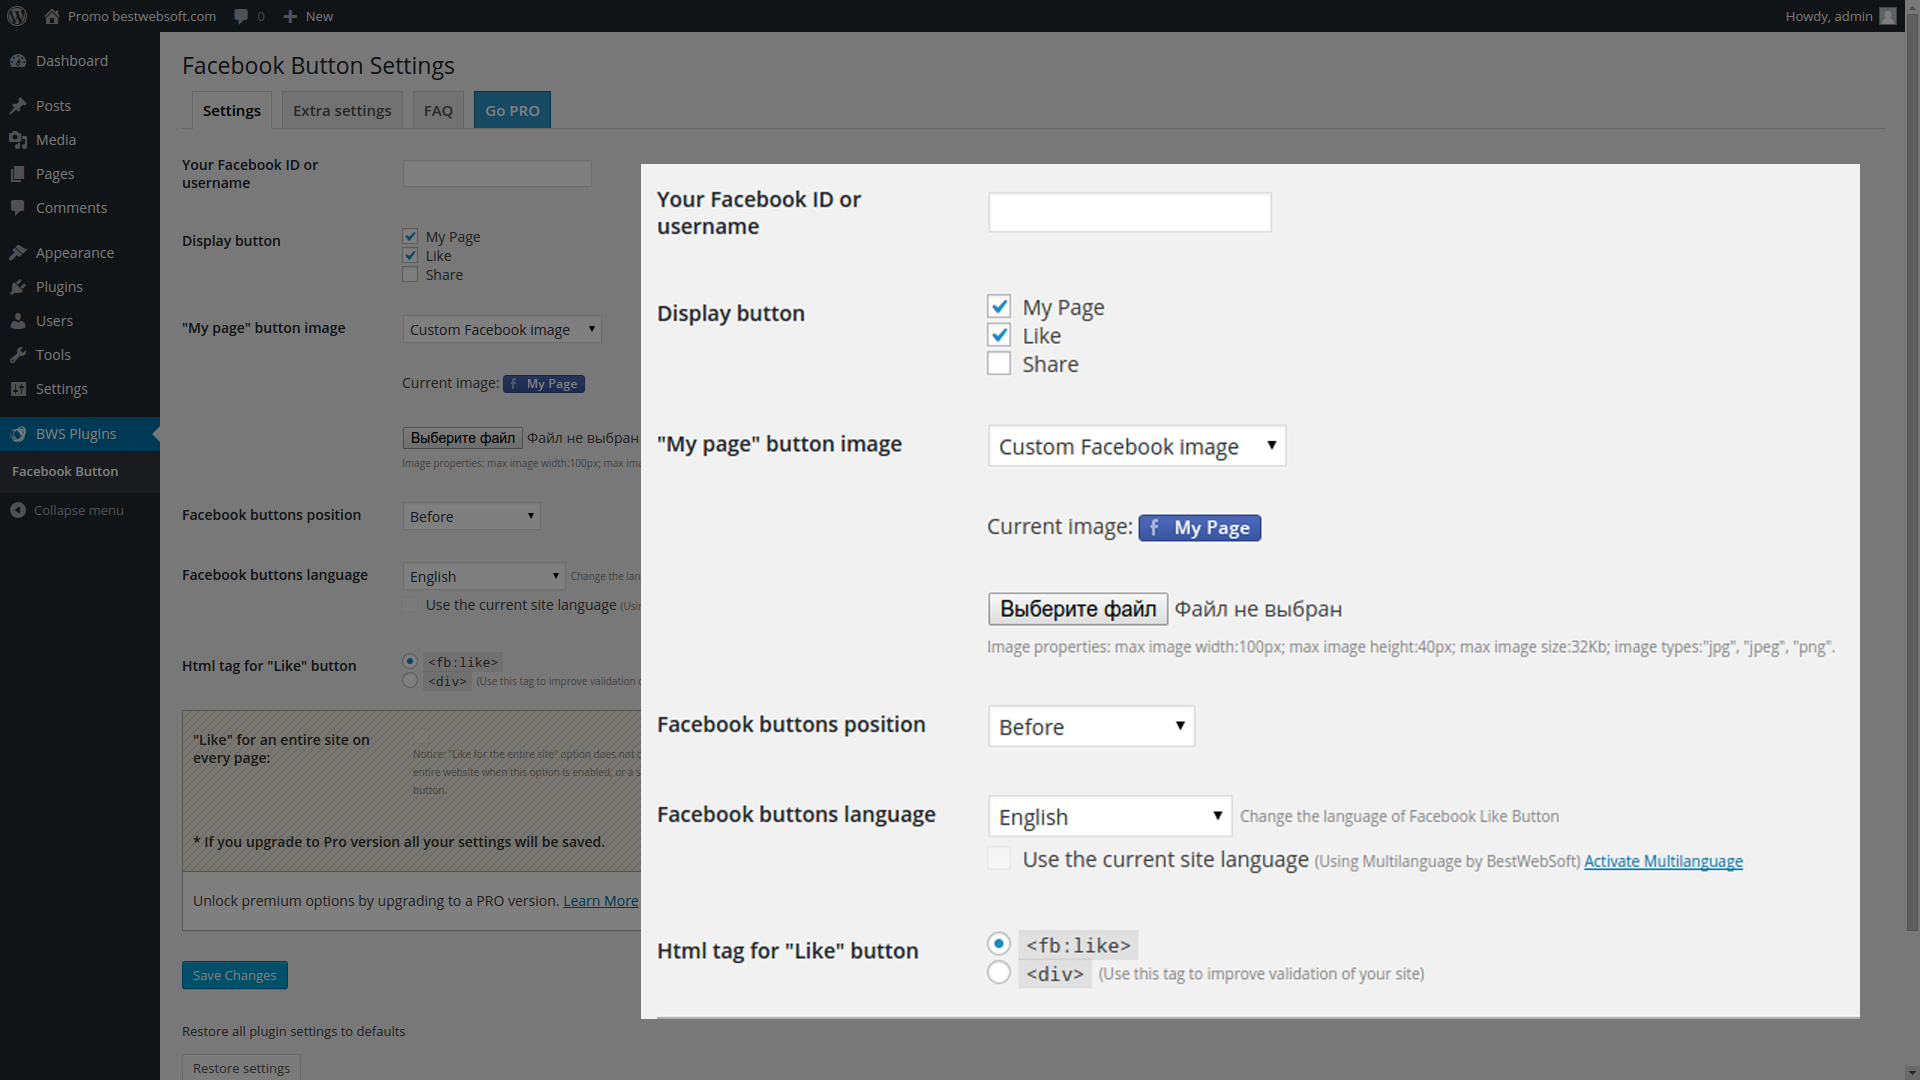Open the Before dropdown in the enlarged preview
Screen dimensions: 1920x1080
(1091, 726)
